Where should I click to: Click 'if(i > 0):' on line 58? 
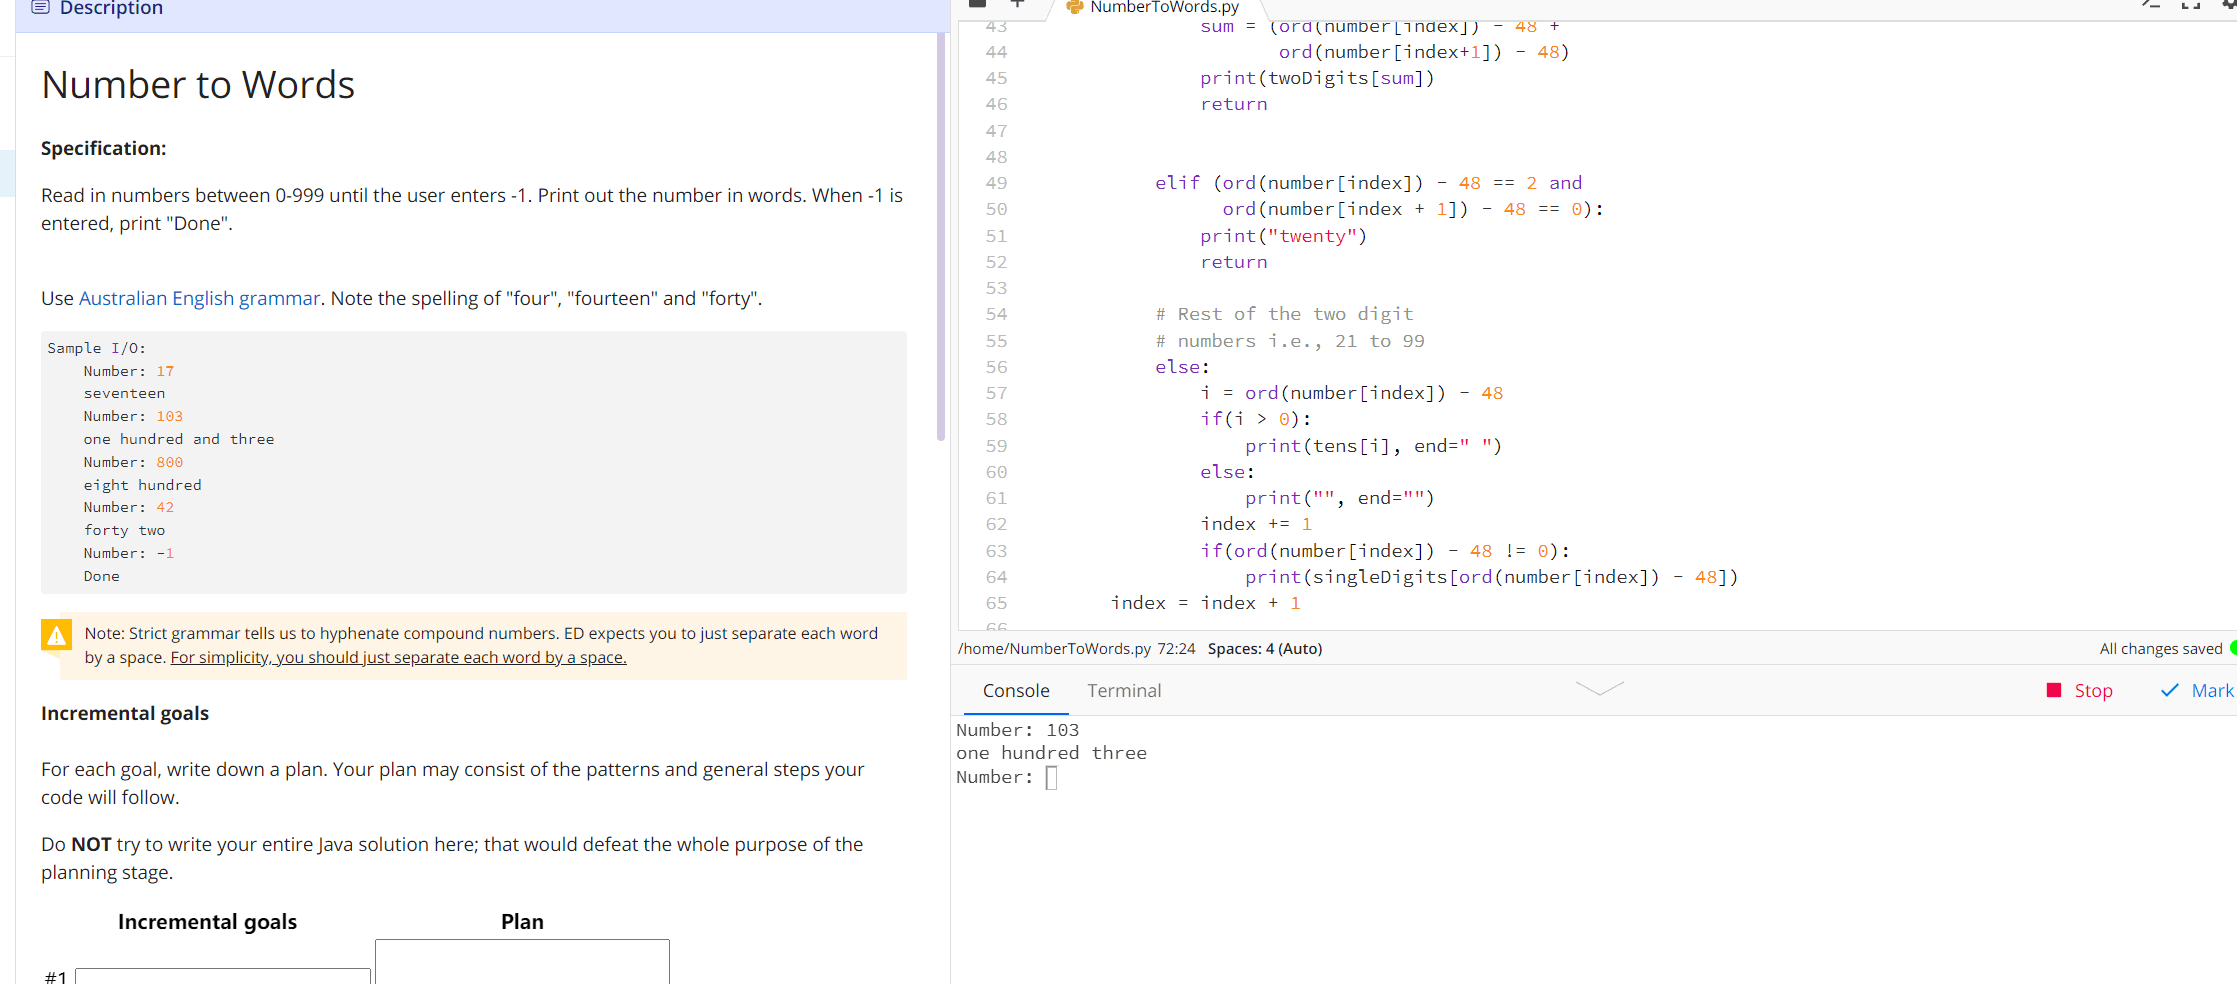click(1255, 419)
